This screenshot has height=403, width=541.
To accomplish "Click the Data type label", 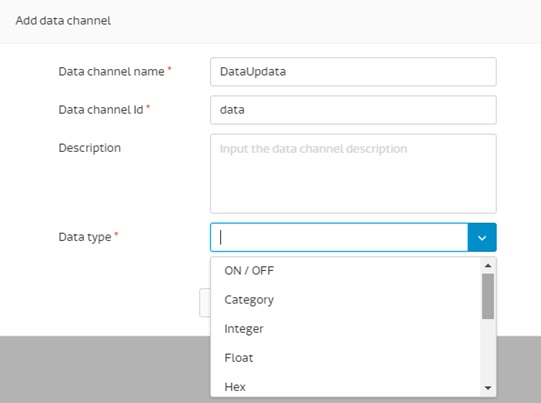I will (85, 237).
